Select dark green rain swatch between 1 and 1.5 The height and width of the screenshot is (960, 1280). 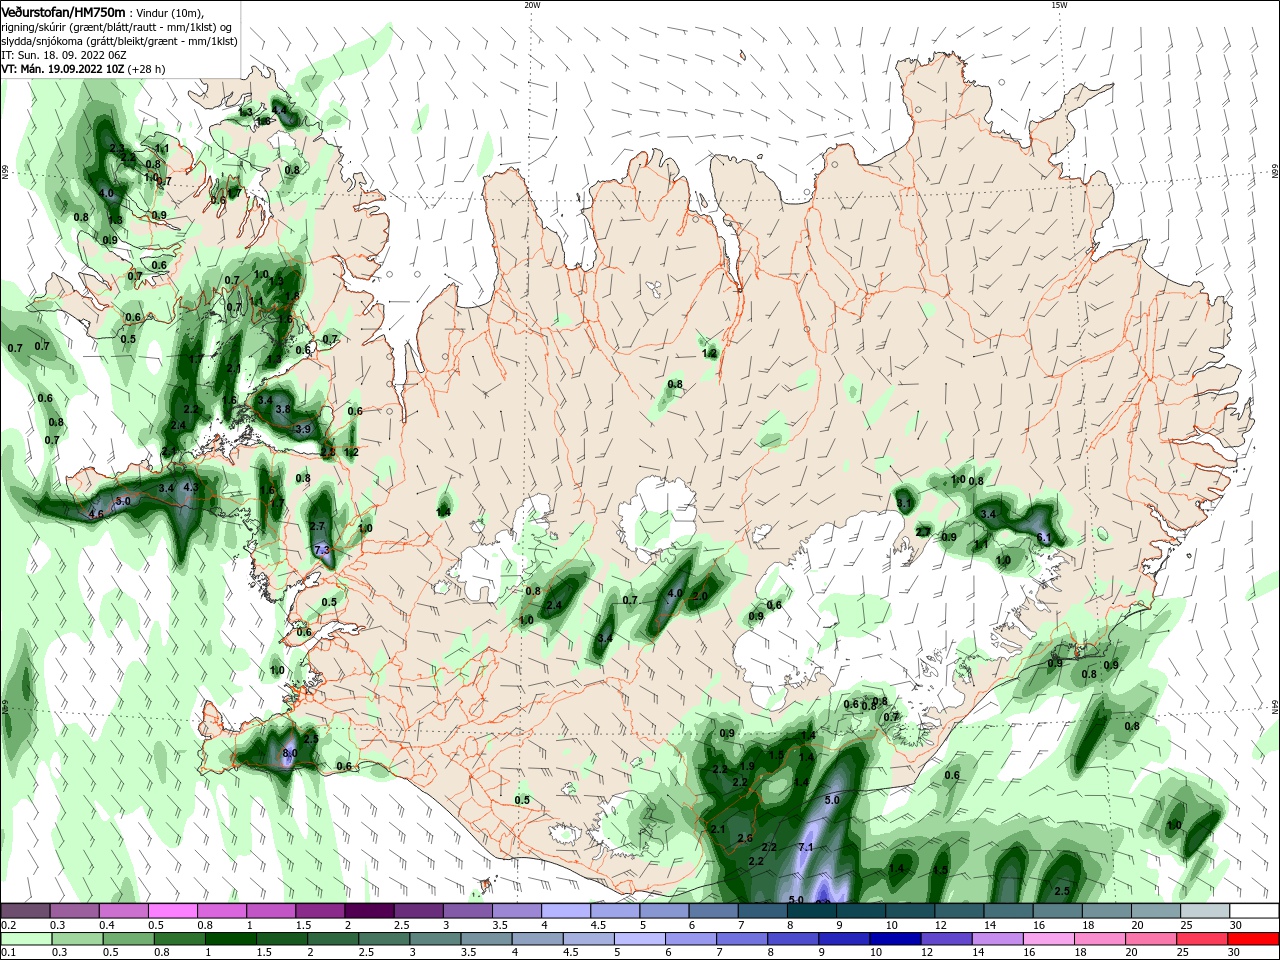click(x=230, y=939)
